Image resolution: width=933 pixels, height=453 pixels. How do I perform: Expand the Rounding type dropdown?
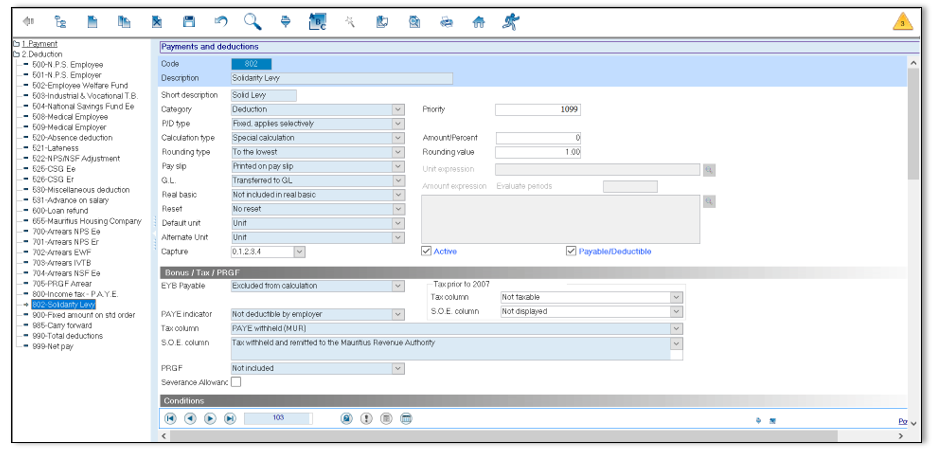pos(398,152)
